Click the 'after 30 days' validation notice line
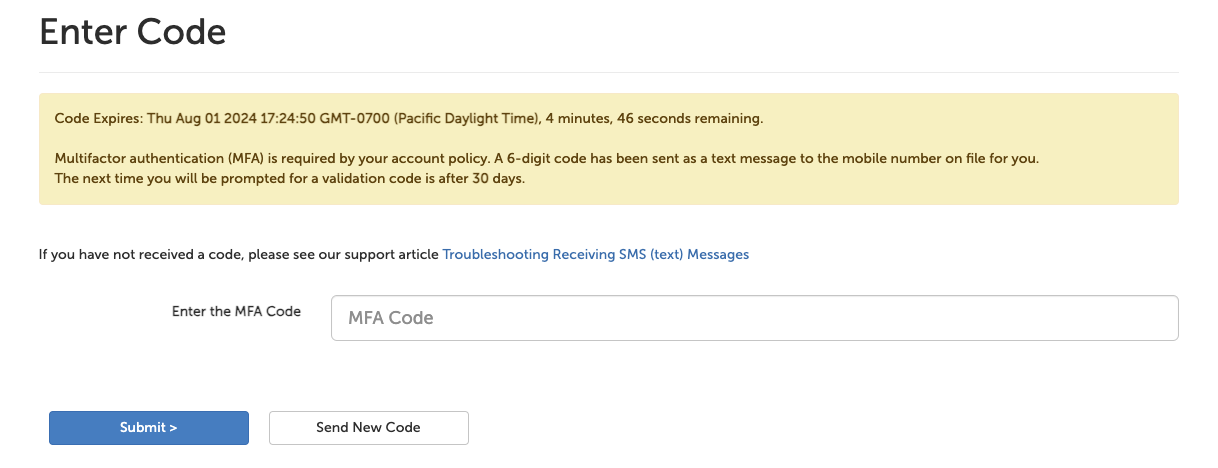 click(x=289, y=179)
